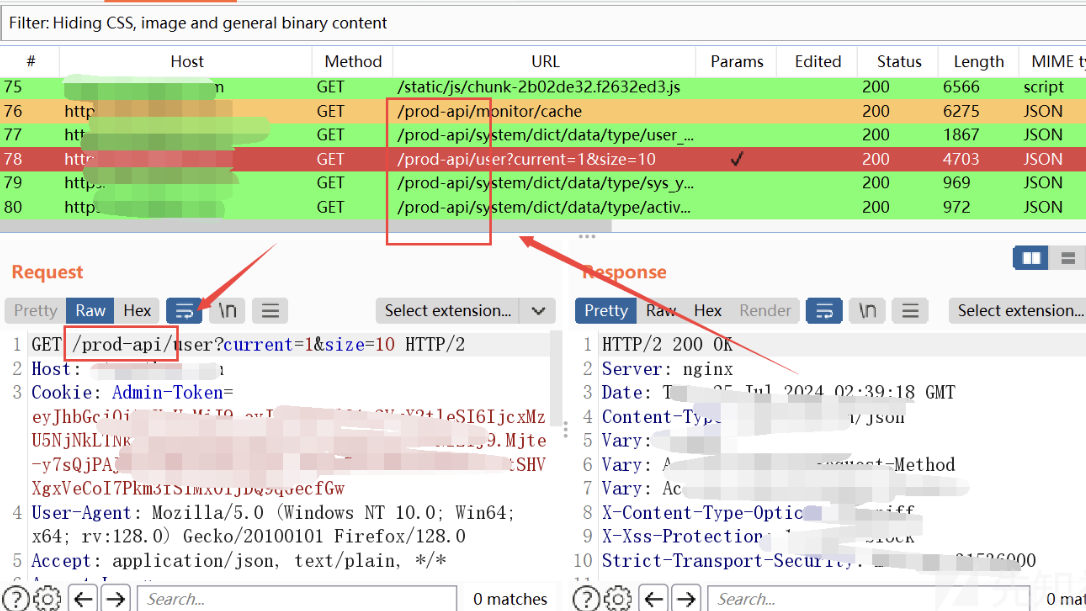Click User-Agent header in Request editor
Image resolution: width=1086 pixels, height=611 pixels.
point(273,513)
